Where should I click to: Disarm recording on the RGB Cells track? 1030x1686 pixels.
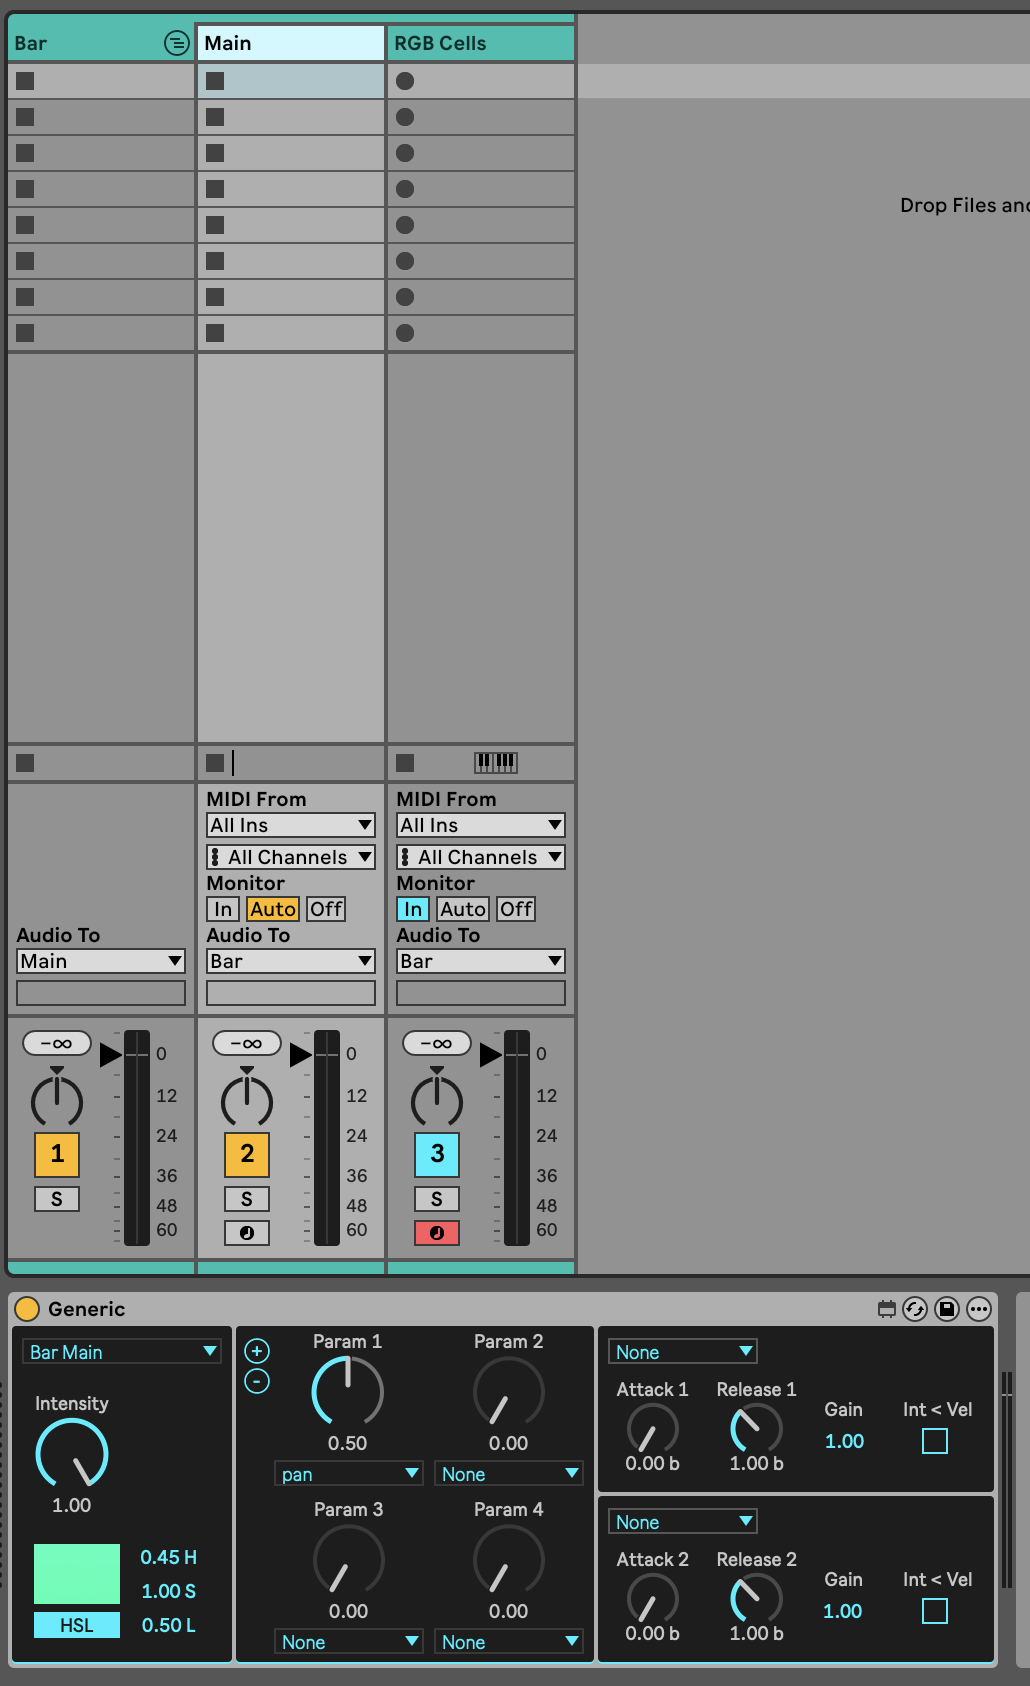pos(437,1233)
